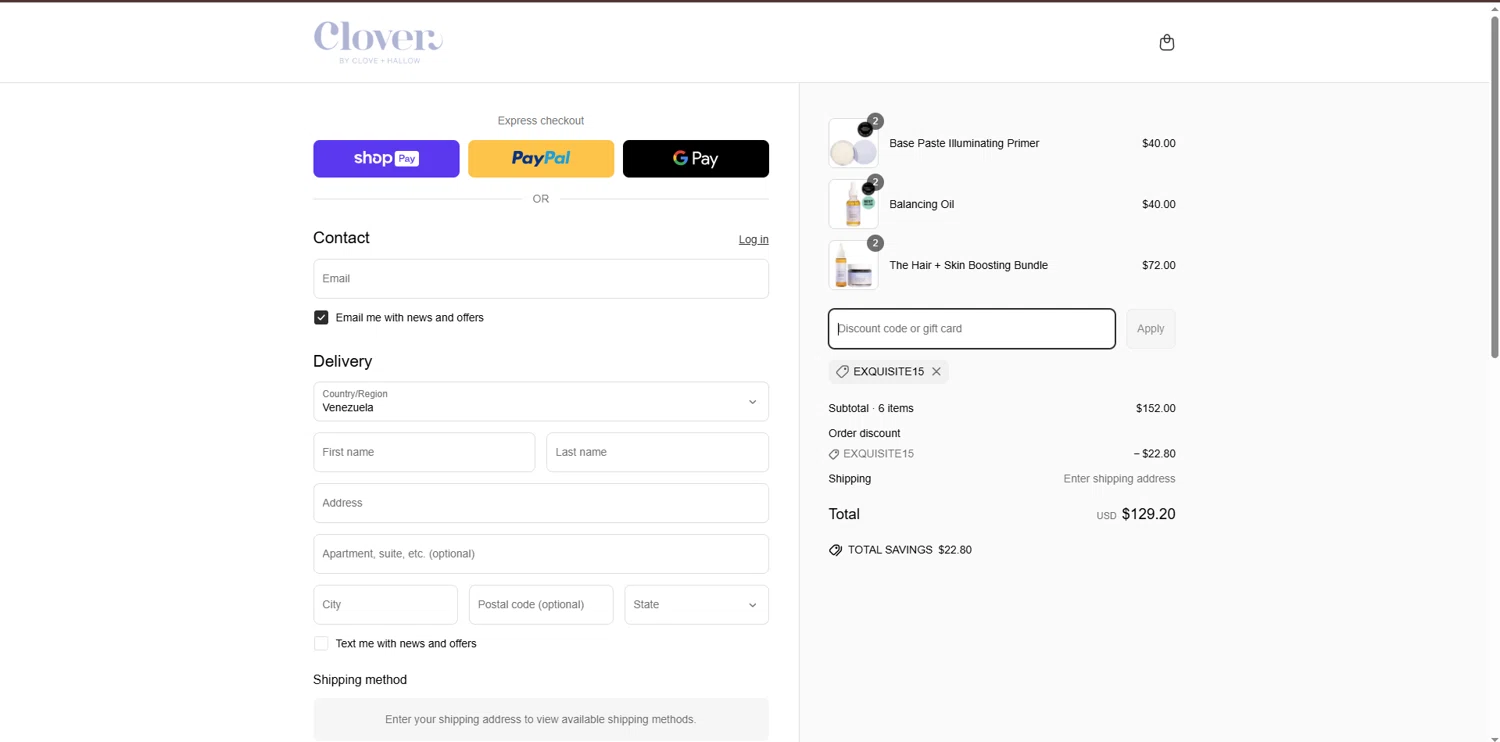
Task: Click the City field
Action: pos(385,605)
